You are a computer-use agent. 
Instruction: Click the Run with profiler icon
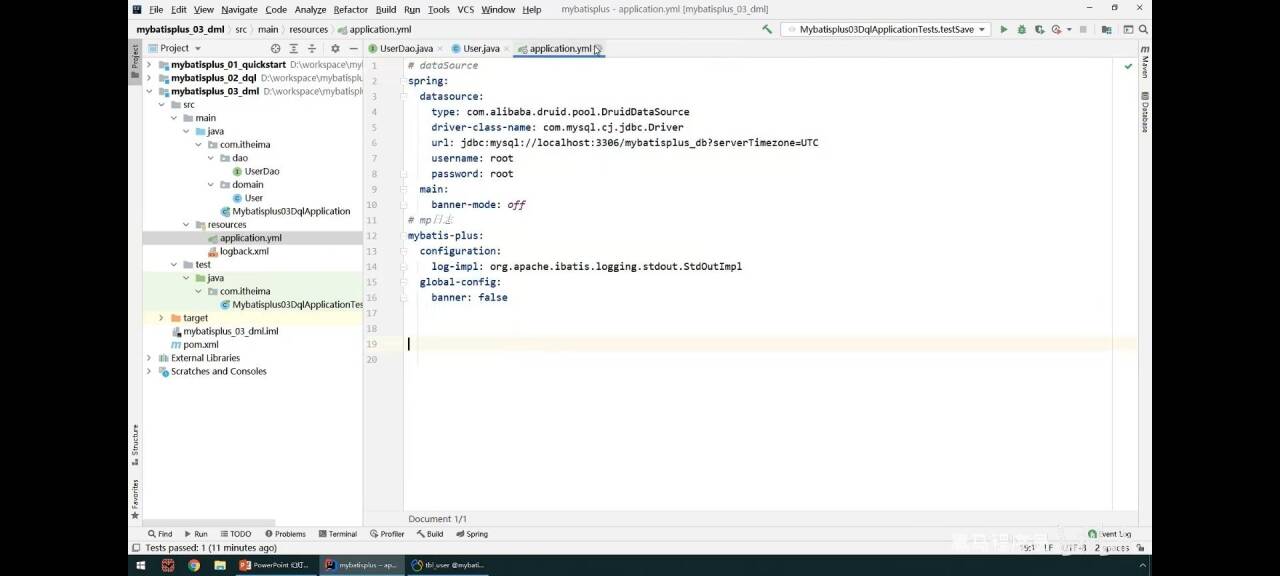tap(1056, 30)
